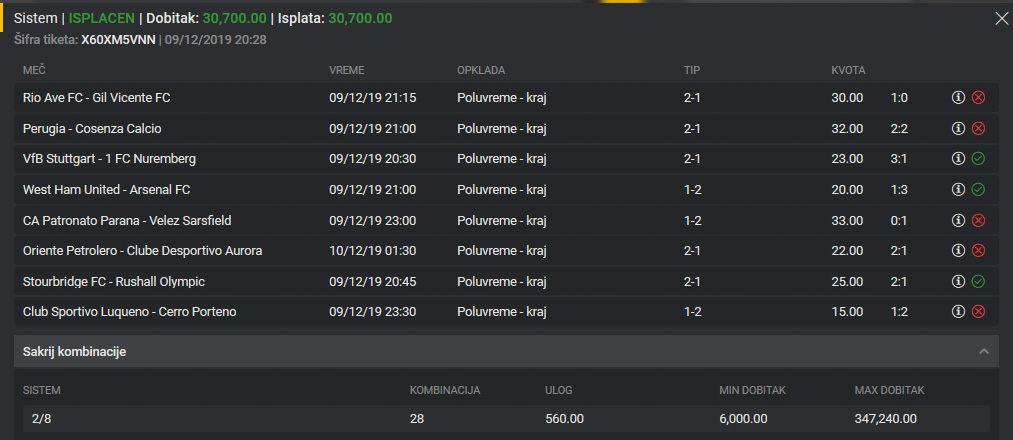Open info icon for West Ham United match

coord(958,189)
